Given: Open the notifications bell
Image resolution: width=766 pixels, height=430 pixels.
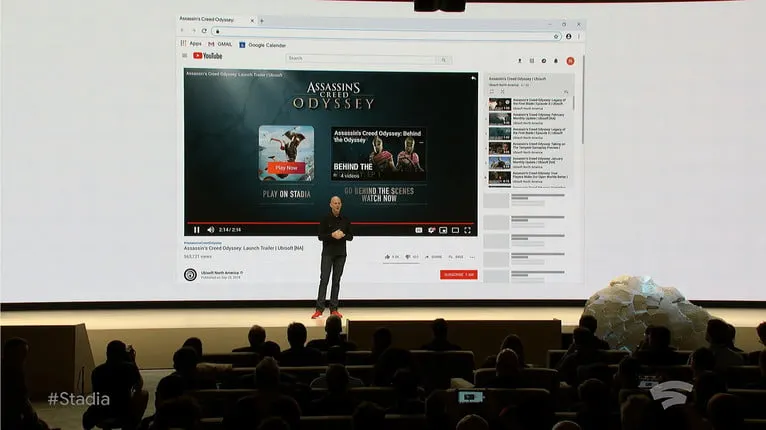Looking at the screenshot, I should point(556,61).
